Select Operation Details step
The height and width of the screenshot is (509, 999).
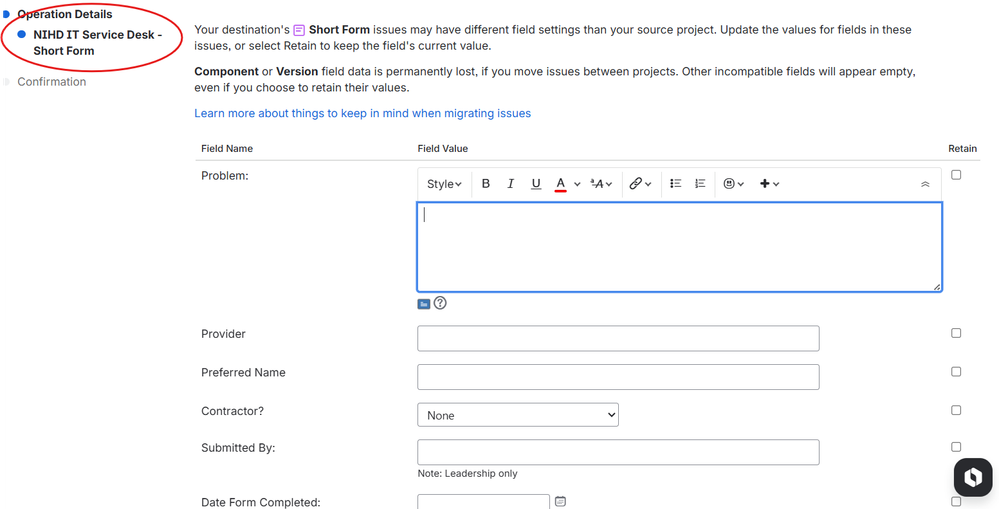[x=64, y=14]
